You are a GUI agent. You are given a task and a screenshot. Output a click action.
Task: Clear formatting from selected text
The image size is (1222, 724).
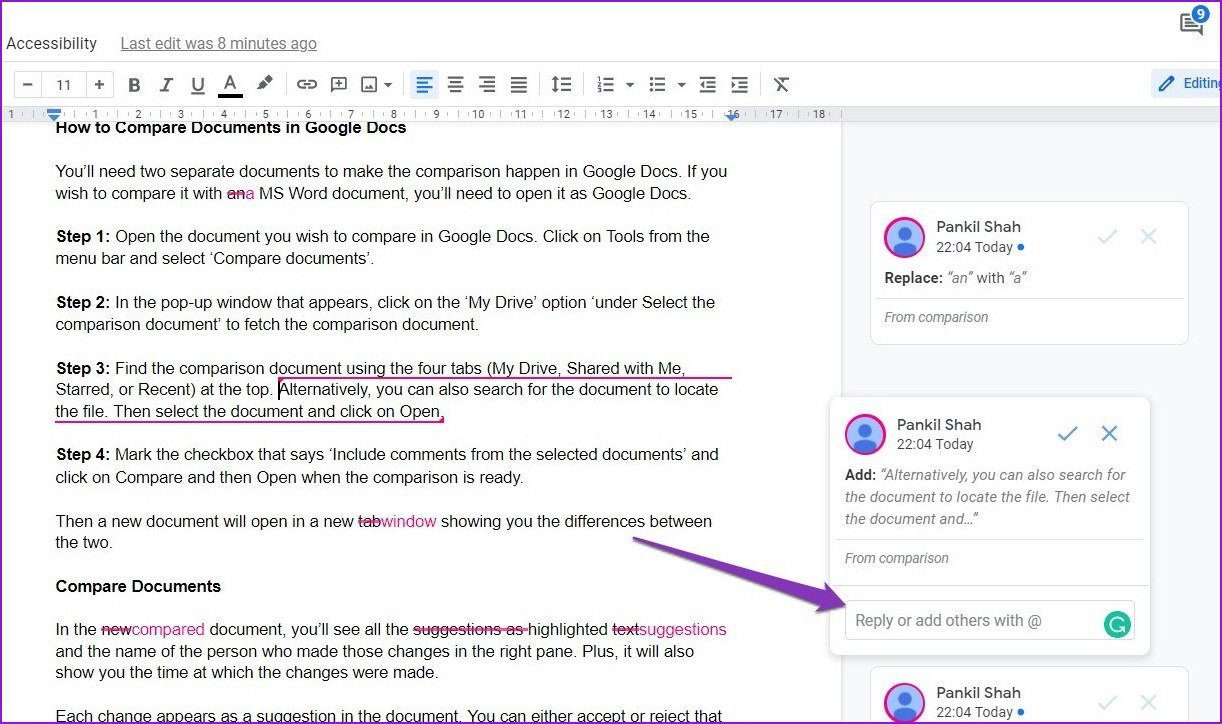pos(782,85)
